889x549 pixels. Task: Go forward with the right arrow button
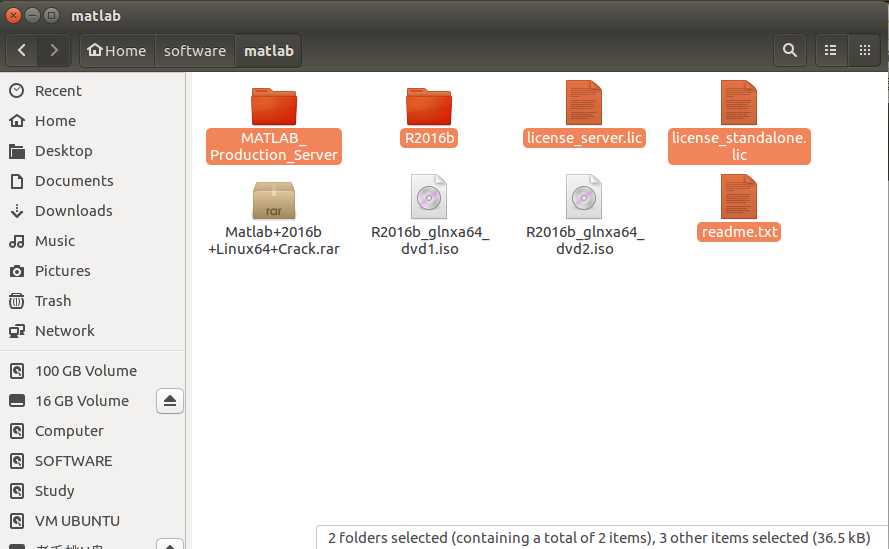(54, 50)
